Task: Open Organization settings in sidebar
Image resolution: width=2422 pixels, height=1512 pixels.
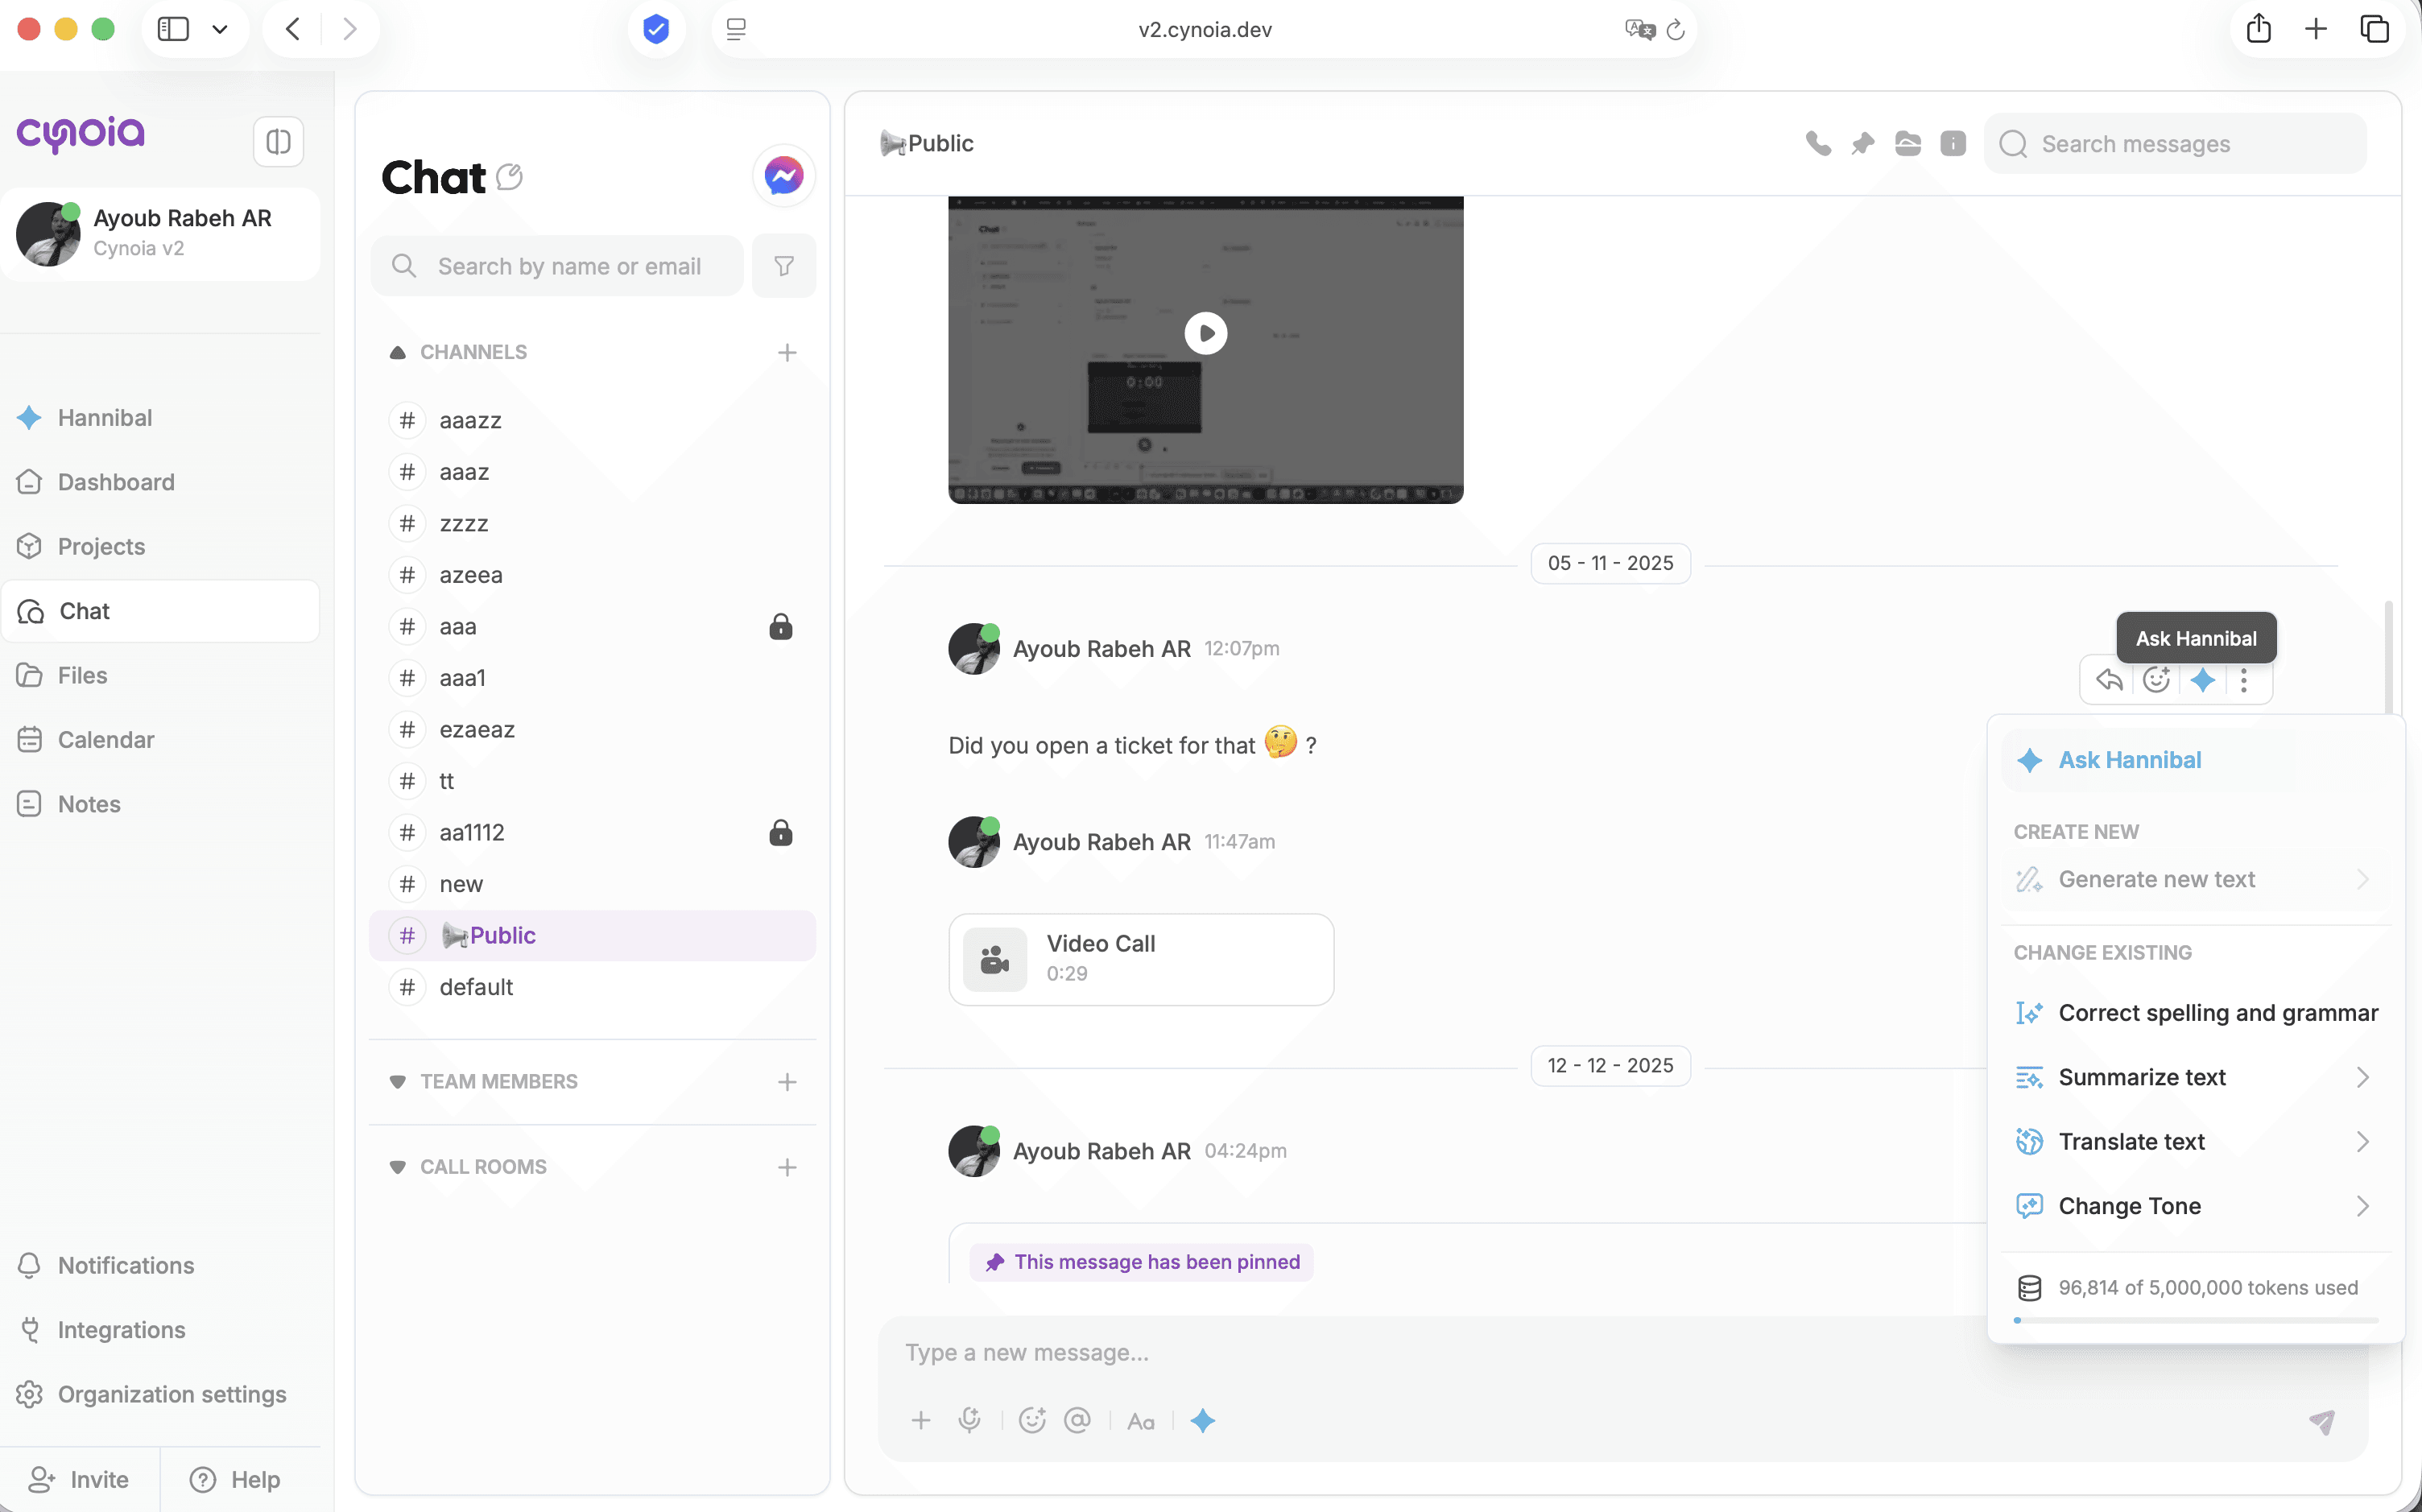Action: click(x=171, y=1394)
